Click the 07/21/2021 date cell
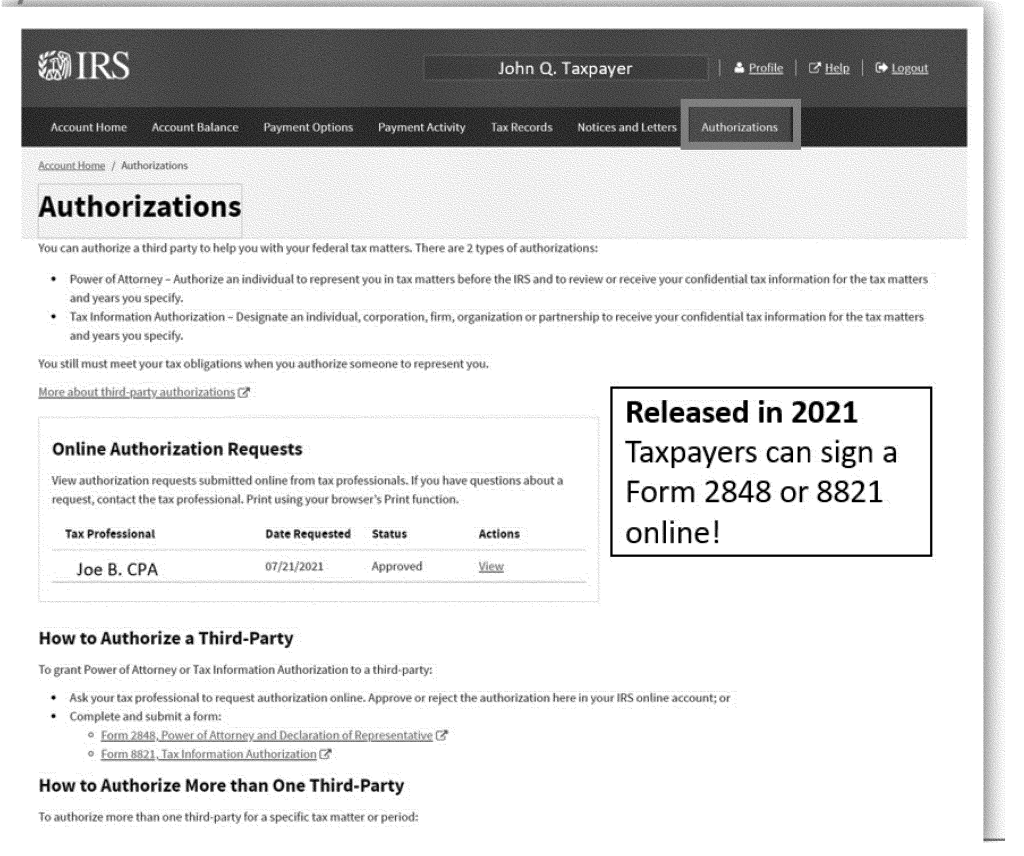 click(x=294, y=567)
